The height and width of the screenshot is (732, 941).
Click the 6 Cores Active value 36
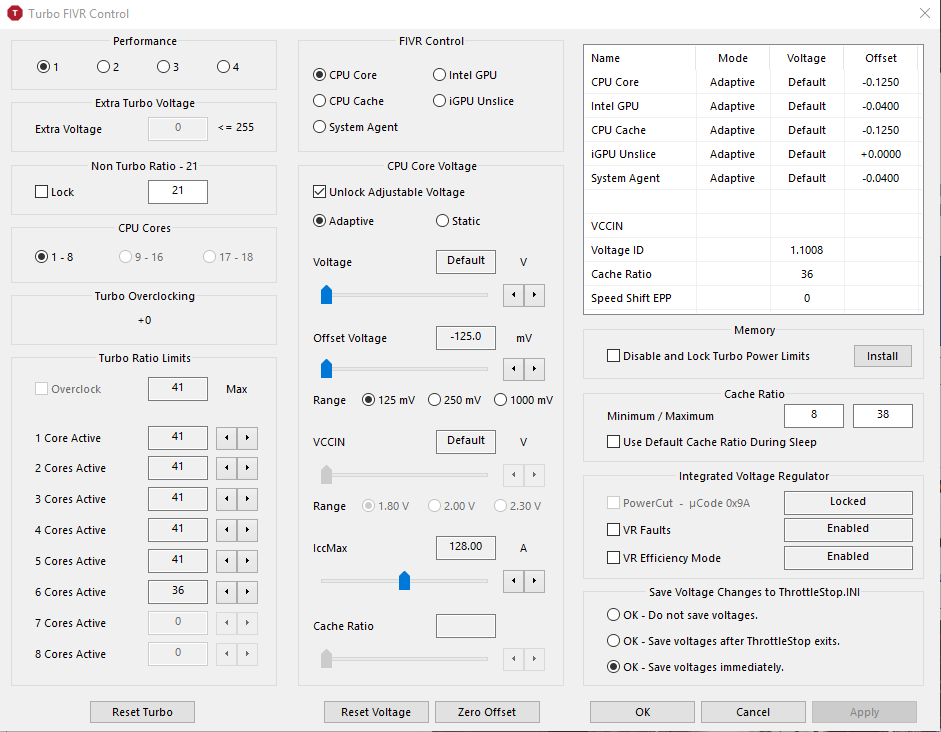pyautogui.click(x=178, y=592)
